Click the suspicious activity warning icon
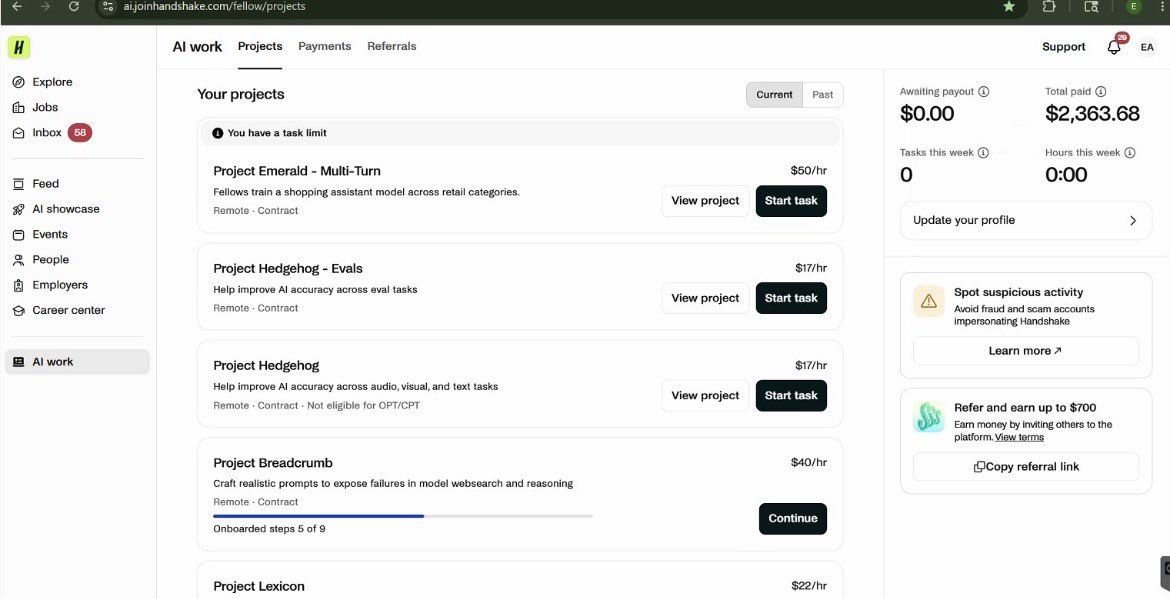The height and width of the screenshot is (599, 1170). [929, 301]
